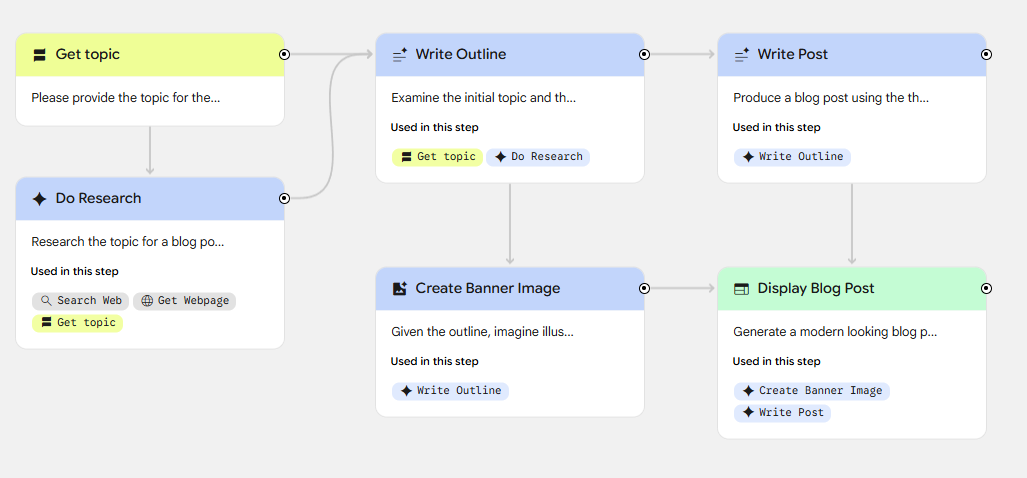This screenshot has width=1027, height=478.
Task: Select the Get topic chip in Write Outline
Action: [437, 157]
